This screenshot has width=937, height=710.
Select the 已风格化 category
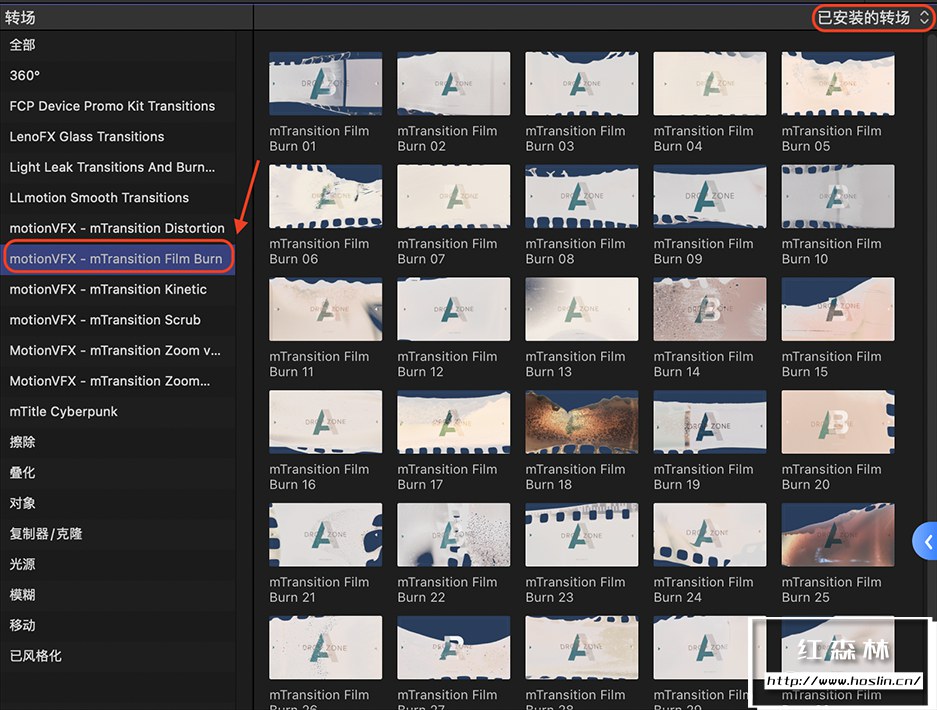click(x=118, y=655)
